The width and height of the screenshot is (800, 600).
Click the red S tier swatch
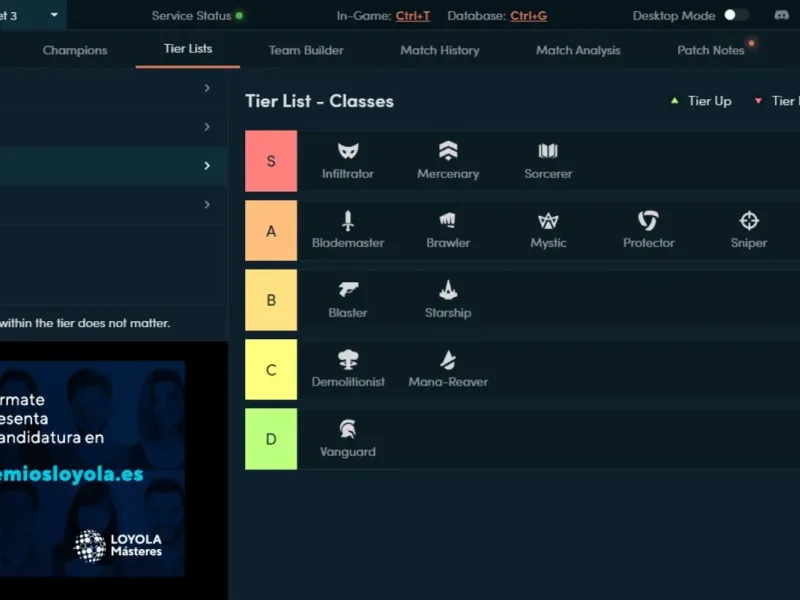pos(271,161)
